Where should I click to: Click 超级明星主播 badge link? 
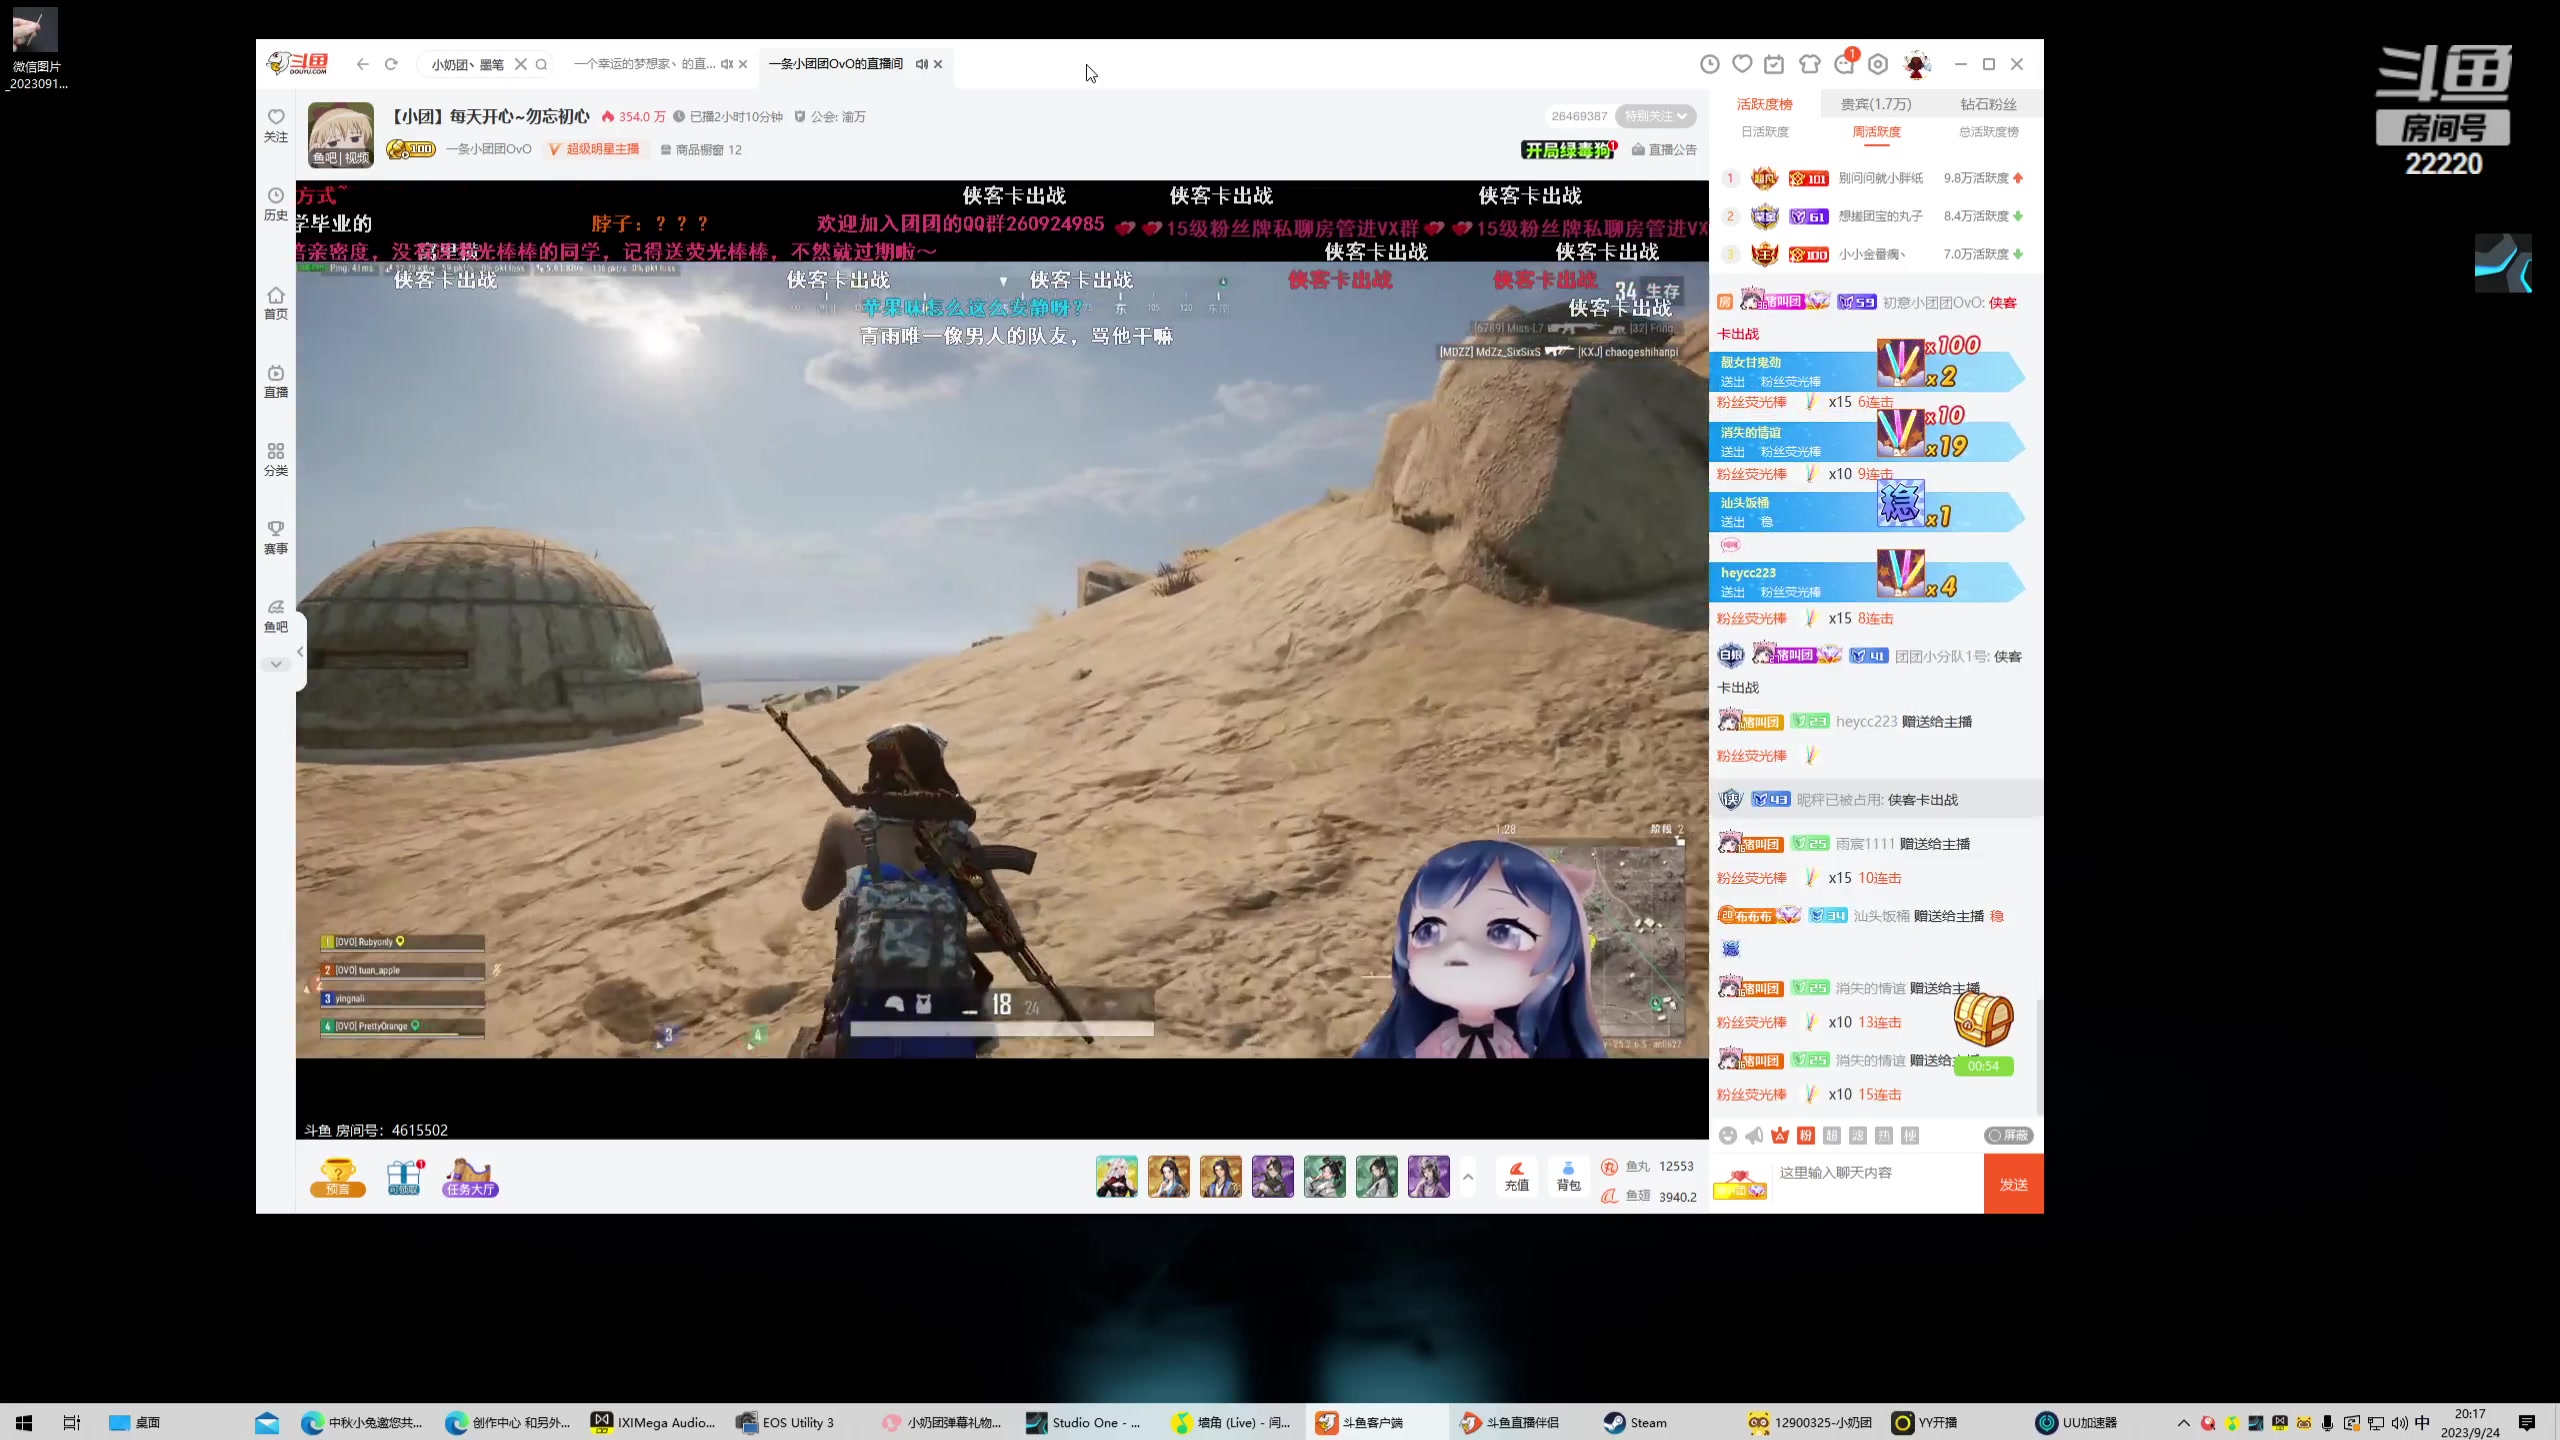click(594, 149)
